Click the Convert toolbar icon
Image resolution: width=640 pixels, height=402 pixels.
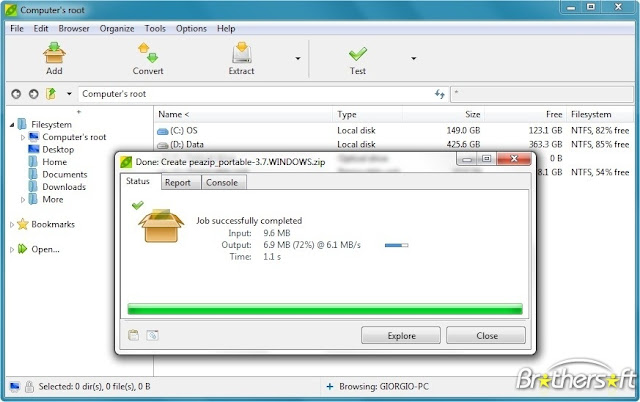tap(148, 53)
